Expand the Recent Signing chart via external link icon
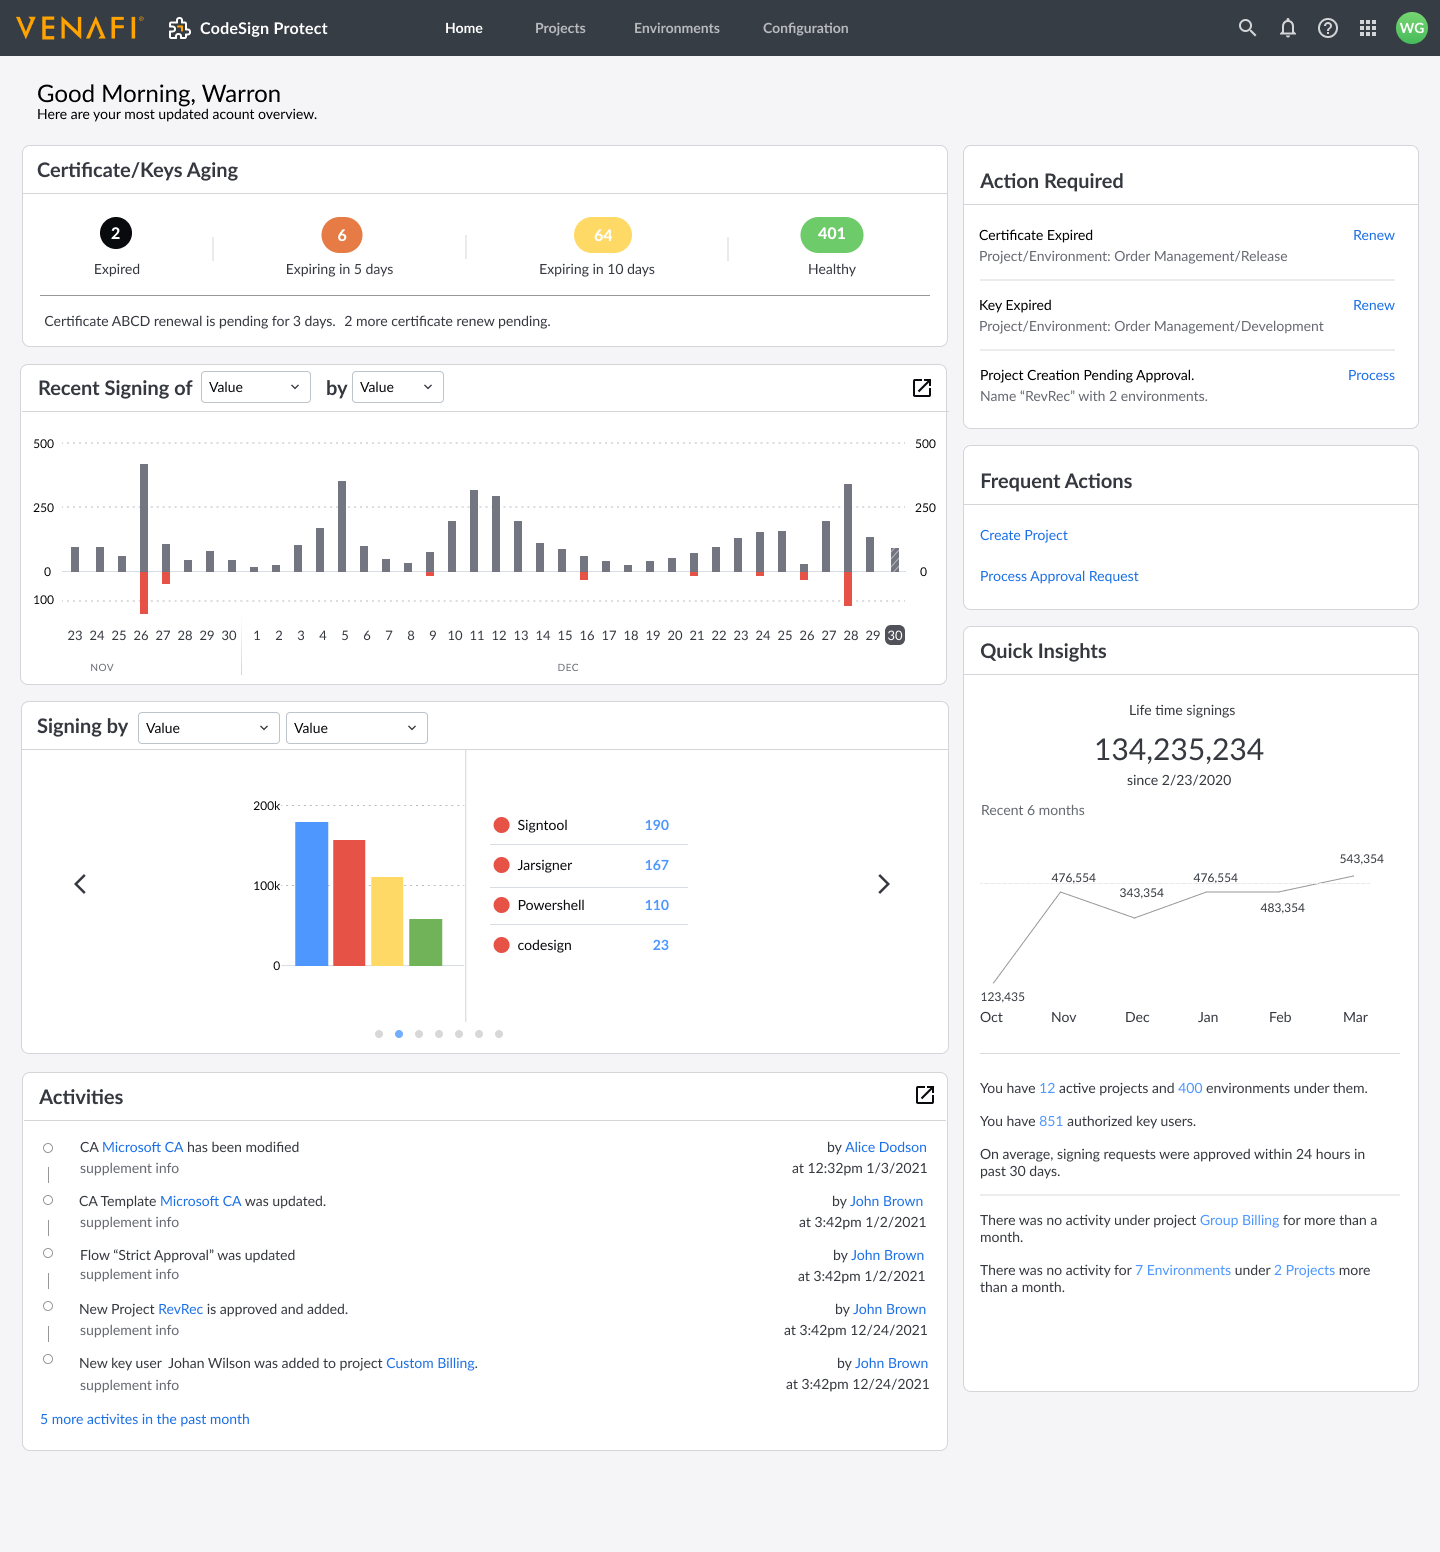 (x=921, y=388)
